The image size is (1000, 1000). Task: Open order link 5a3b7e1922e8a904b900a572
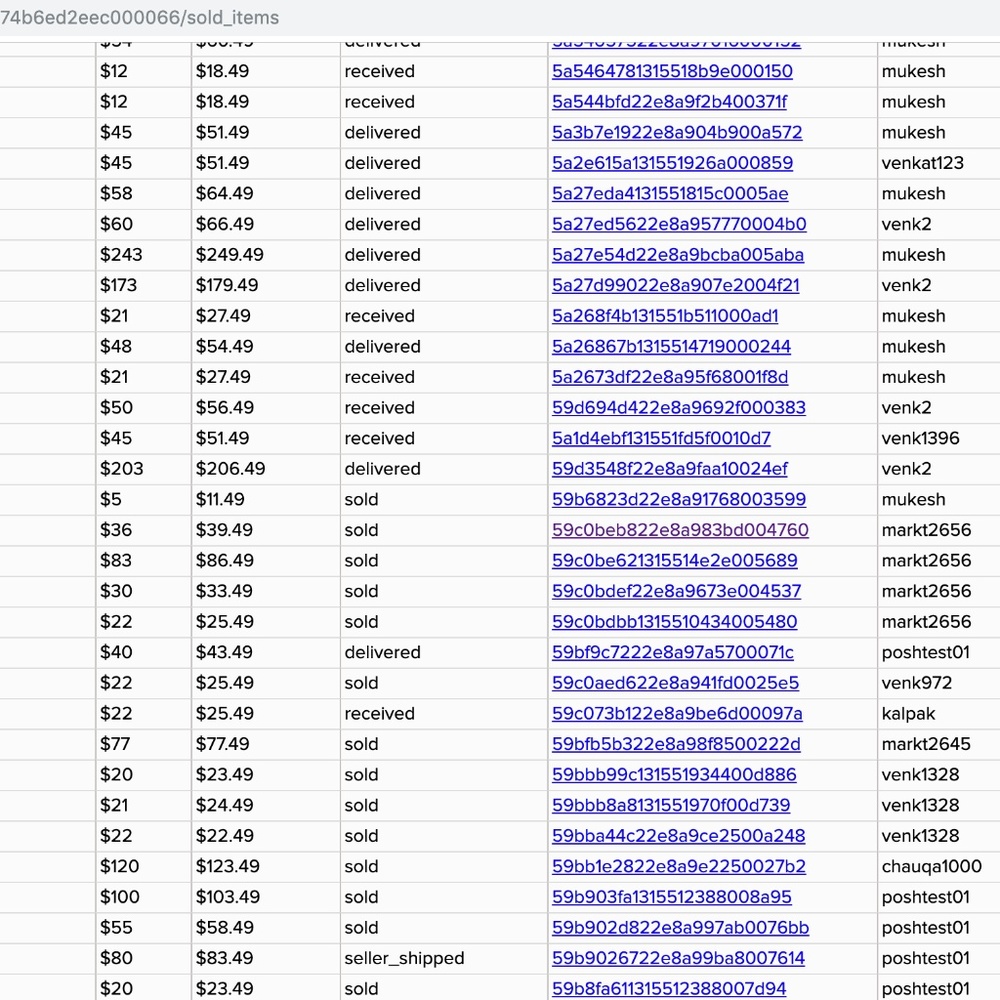point(677,133)
